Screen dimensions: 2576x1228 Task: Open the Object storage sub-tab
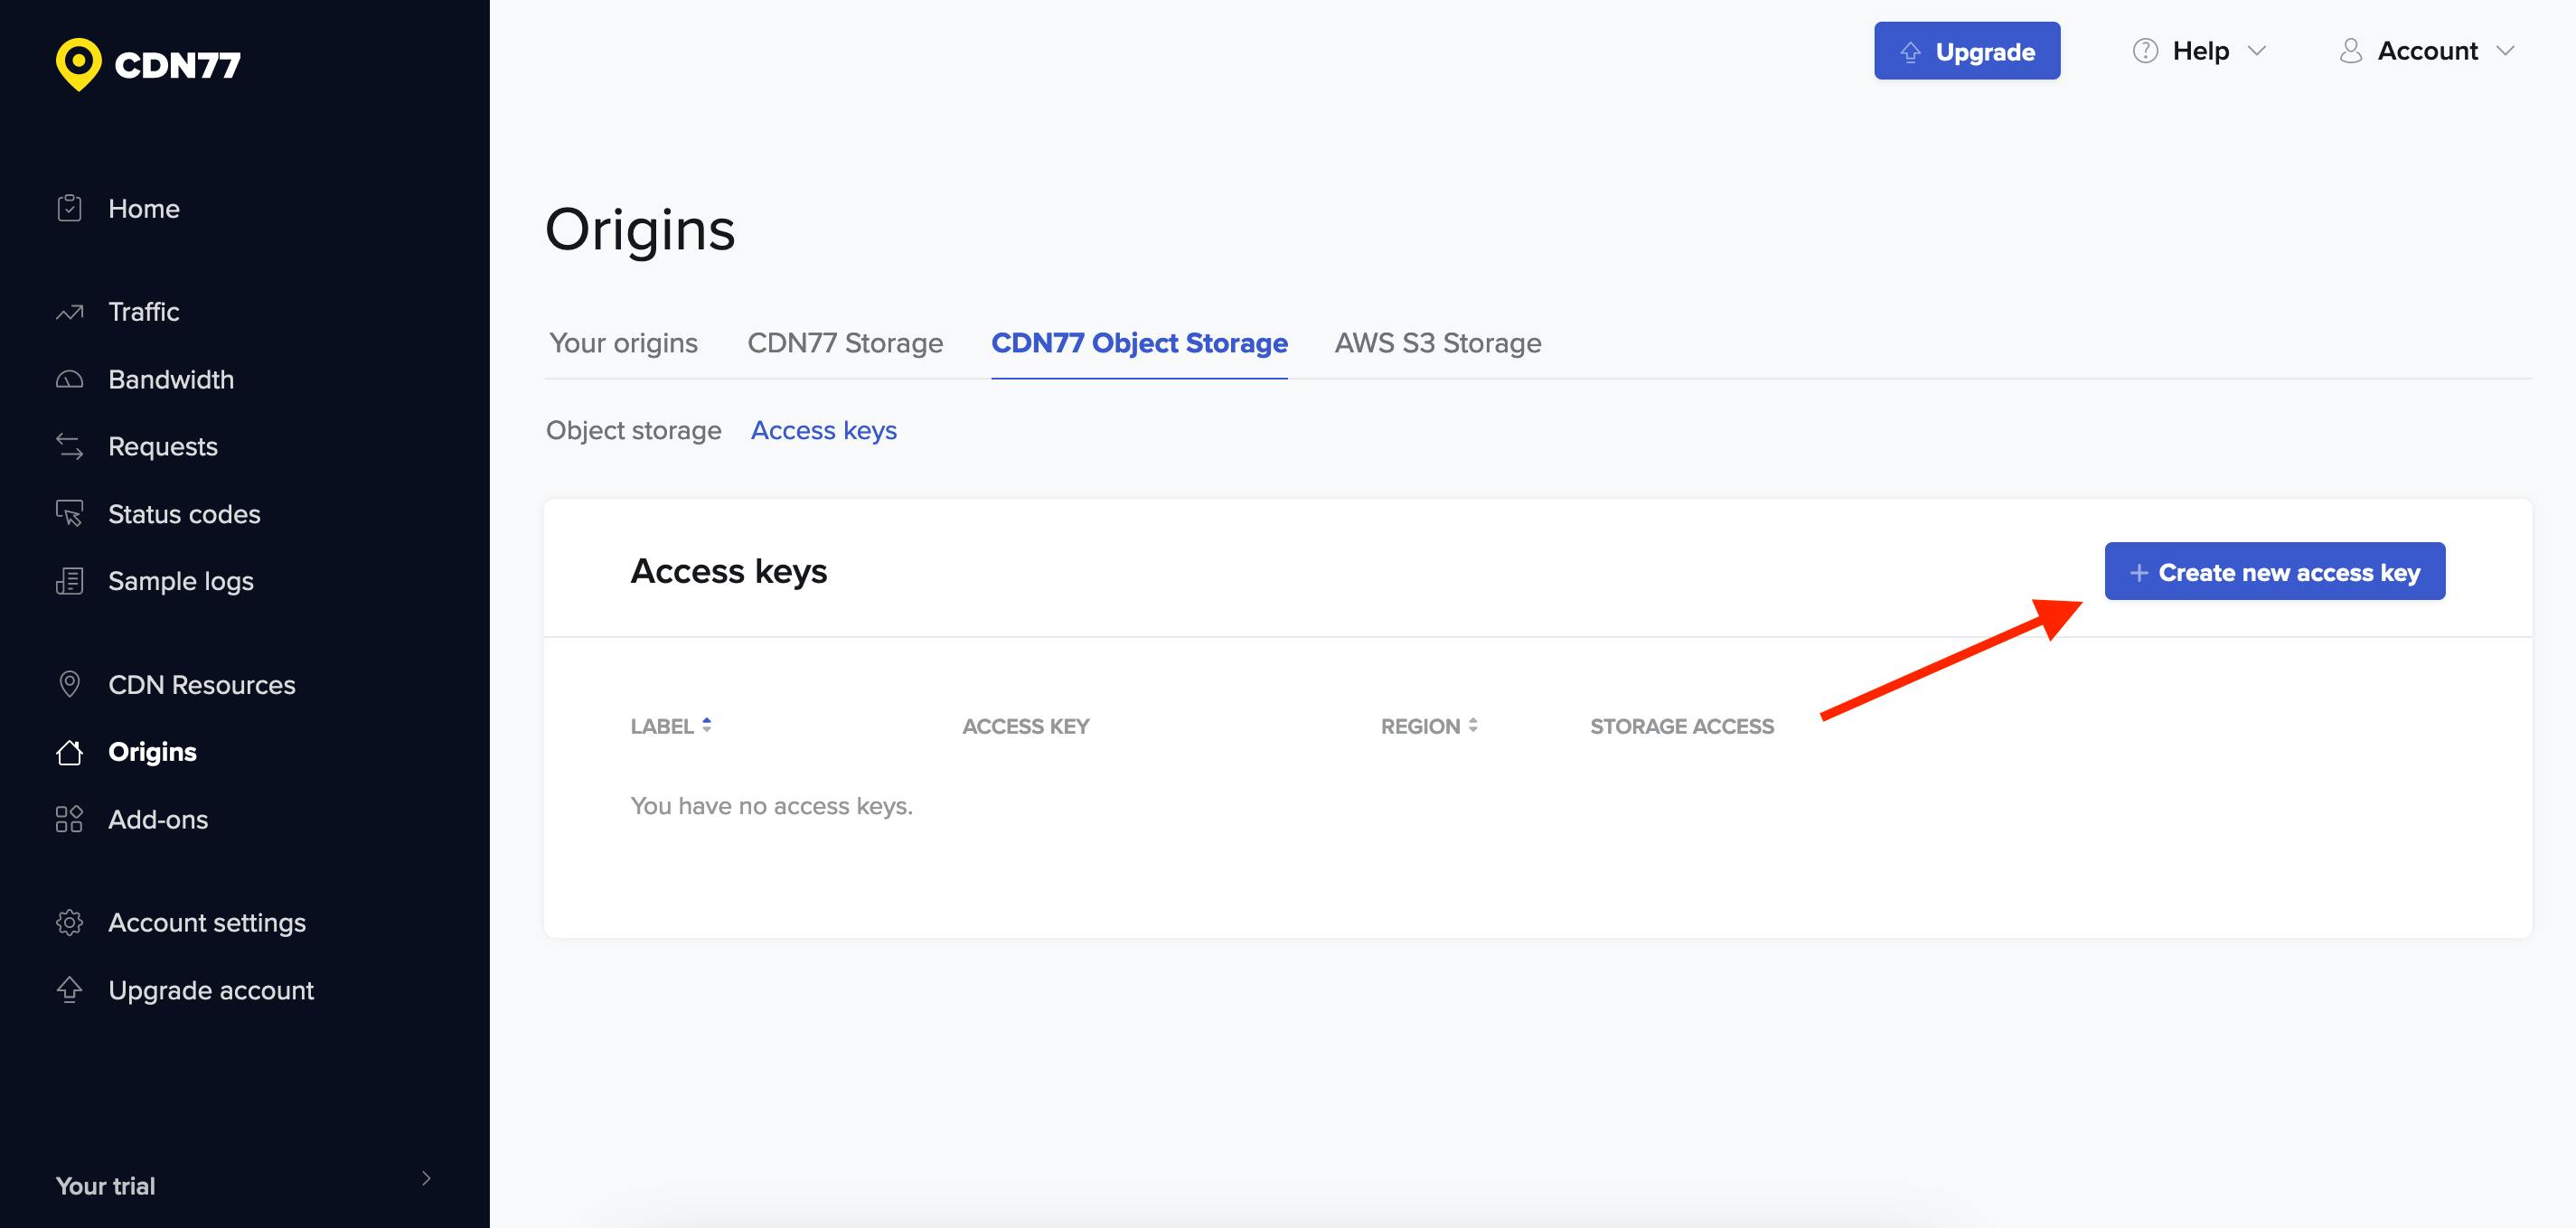[x=633, y=430]
